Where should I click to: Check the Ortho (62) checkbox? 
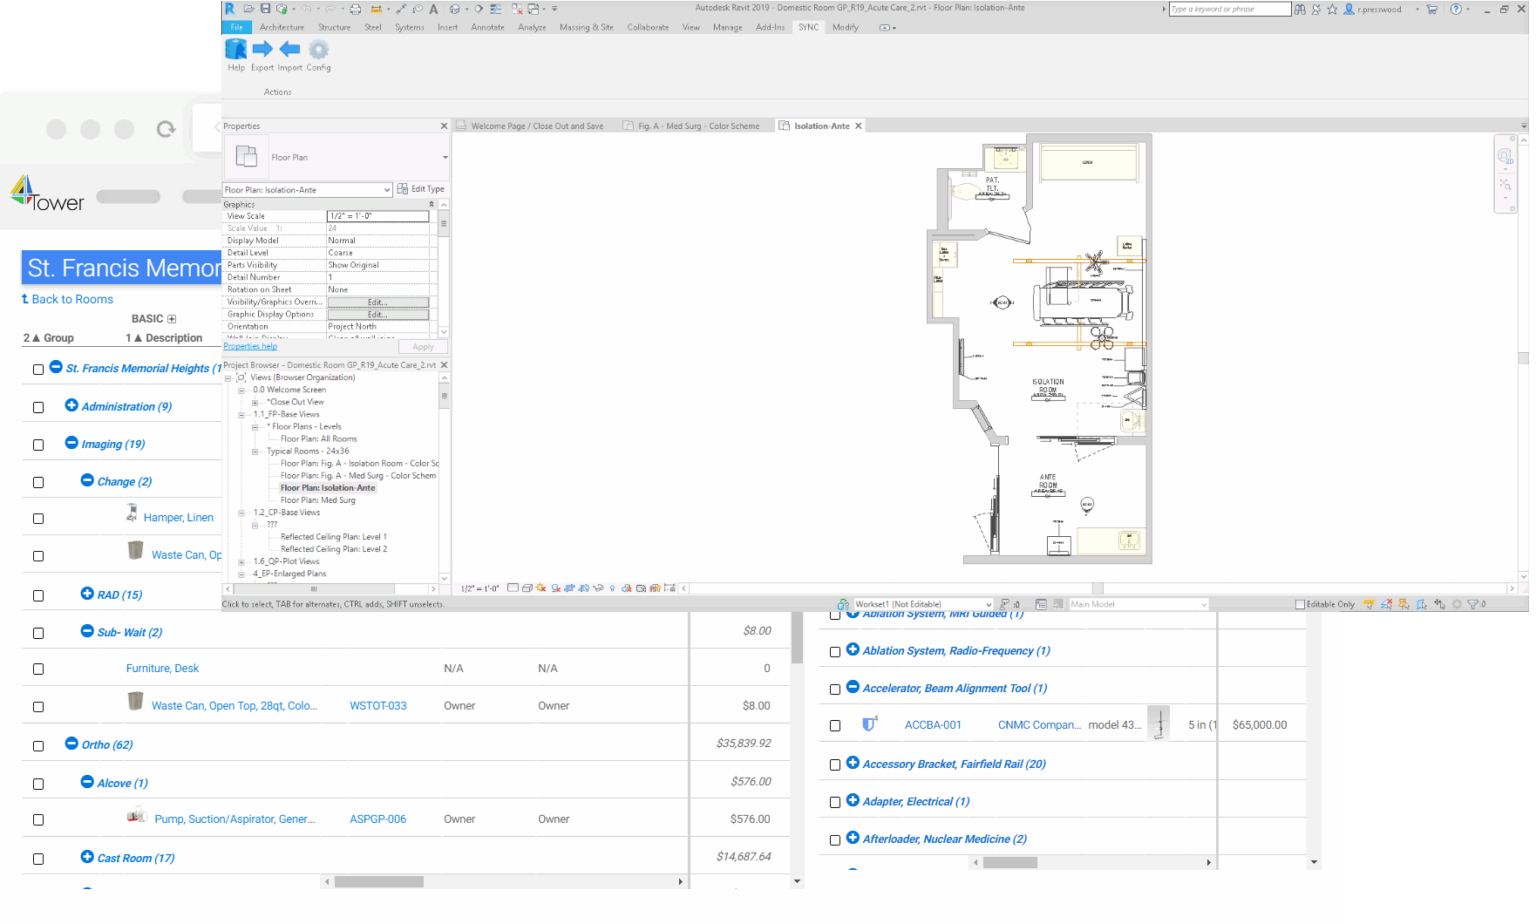(x=38, y=746)
